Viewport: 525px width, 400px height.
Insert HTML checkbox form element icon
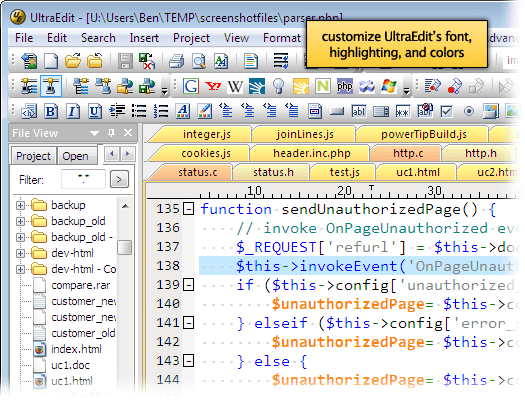[x=447, y=111]
